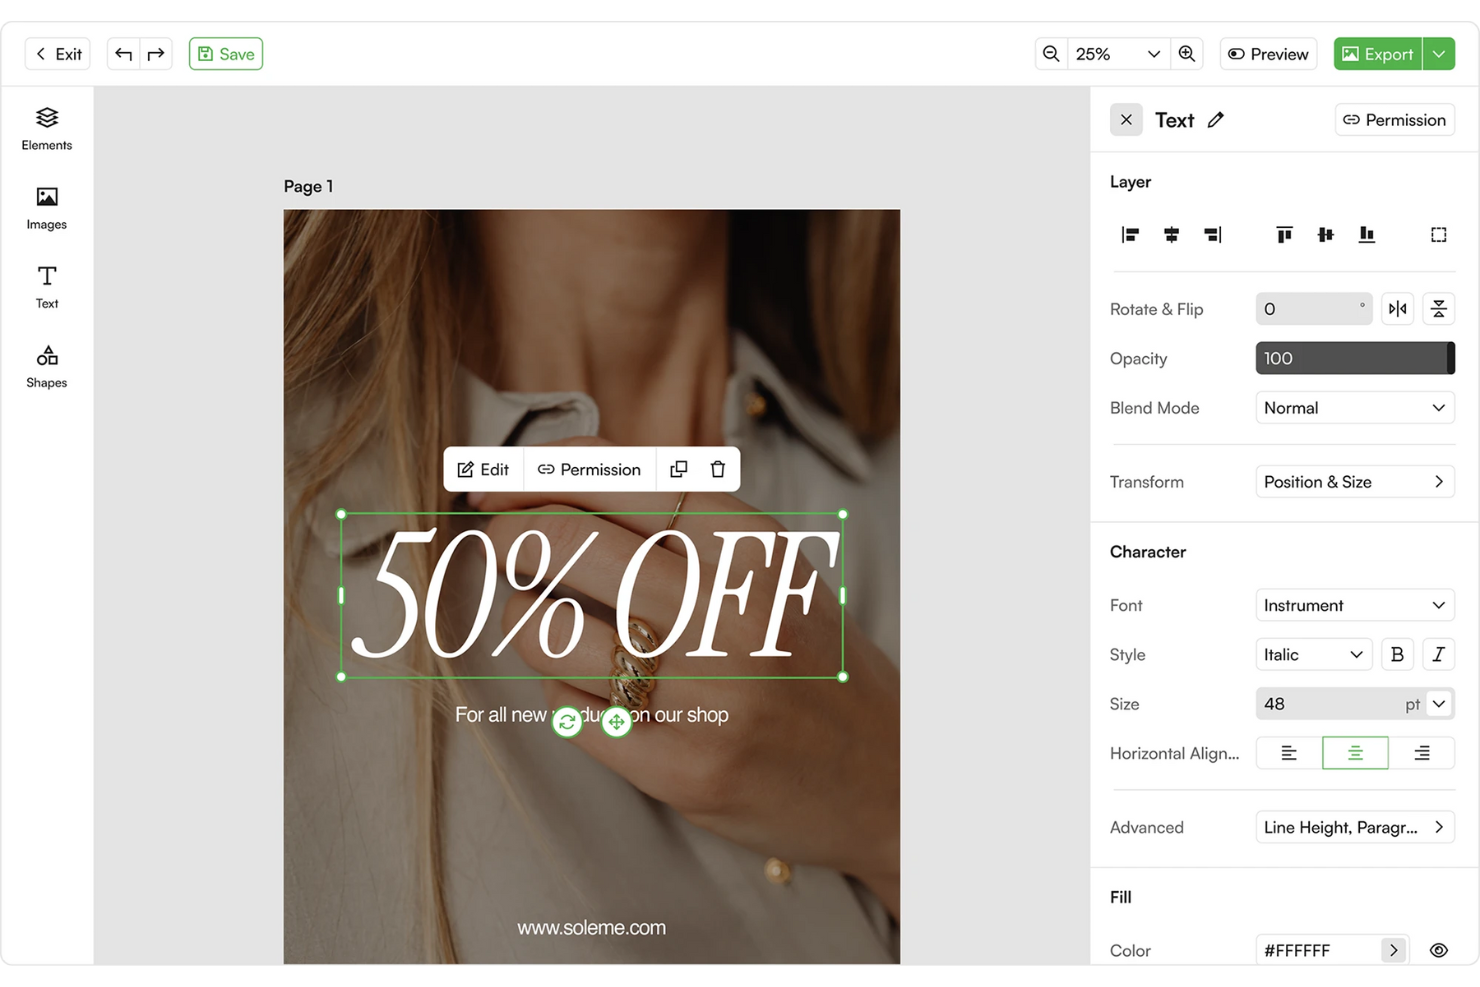Click Permission button in the Text panel header
1480x987 pixels.
[1395, 120]
